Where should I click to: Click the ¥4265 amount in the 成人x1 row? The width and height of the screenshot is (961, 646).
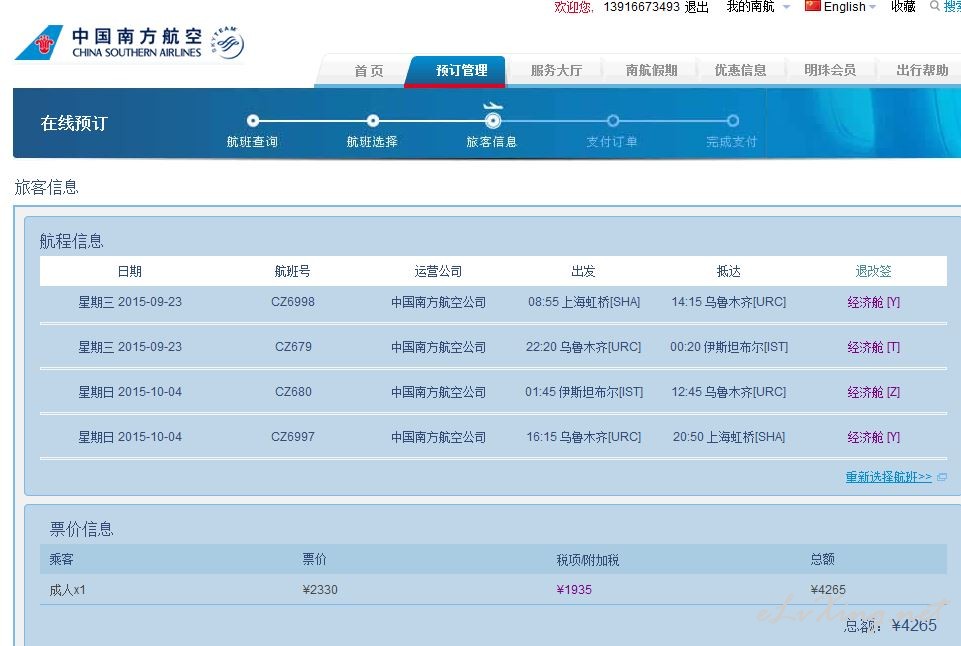(x=828, y=590)
